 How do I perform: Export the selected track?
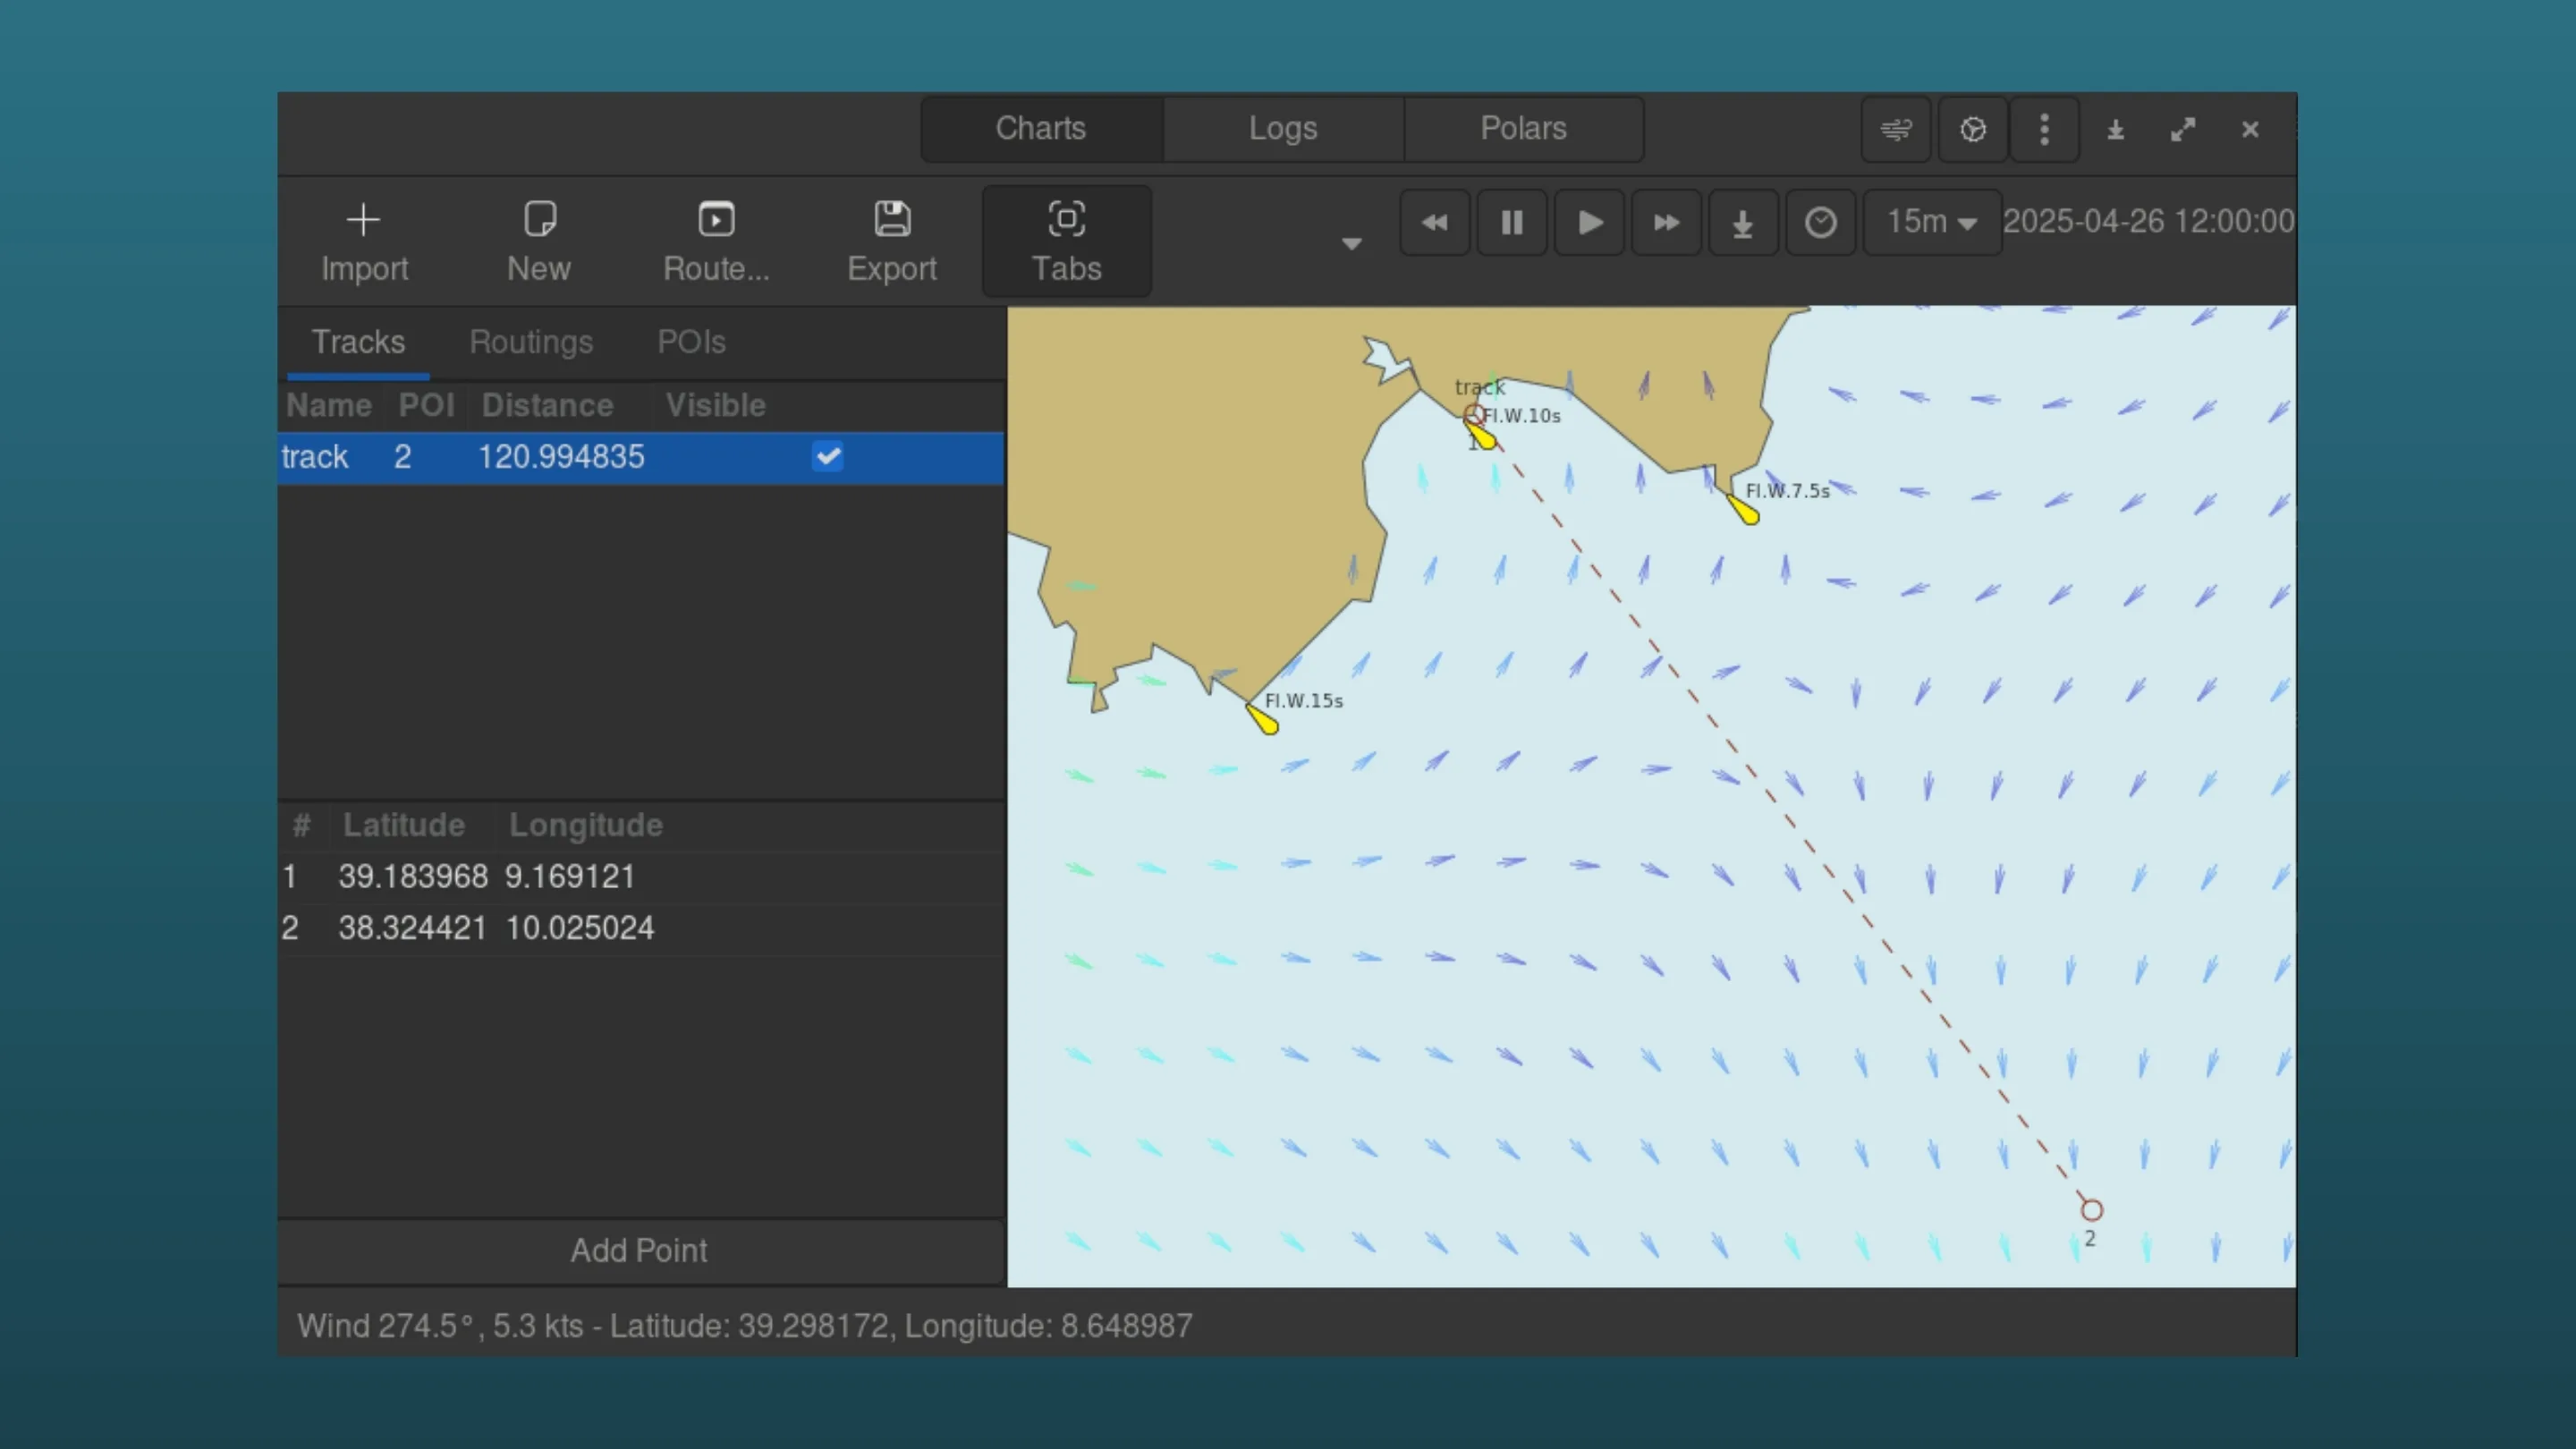click(x=892, y=240)
